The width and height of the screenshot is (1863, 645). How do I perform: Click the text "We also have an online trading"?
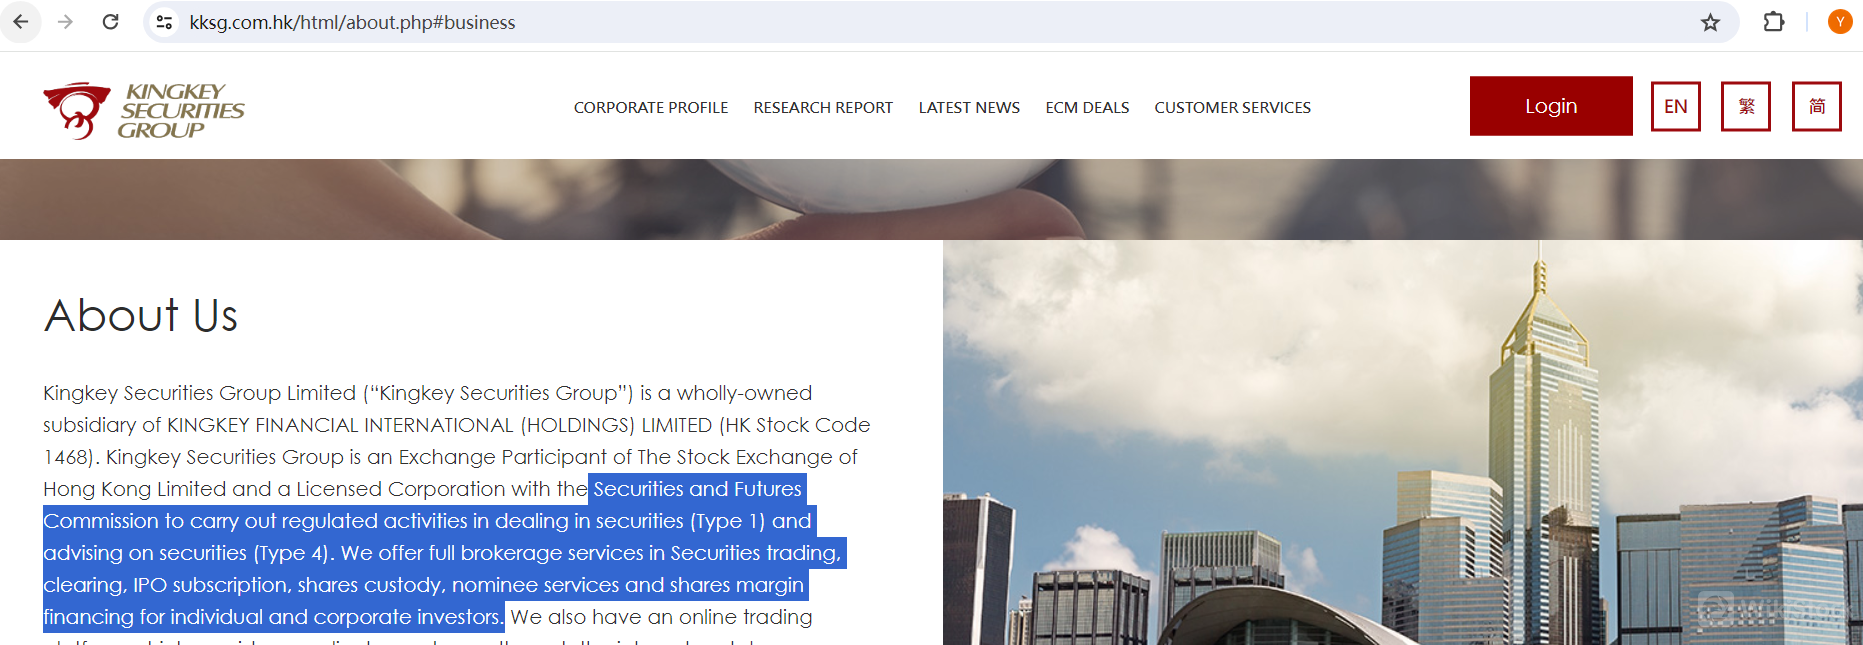661,617
